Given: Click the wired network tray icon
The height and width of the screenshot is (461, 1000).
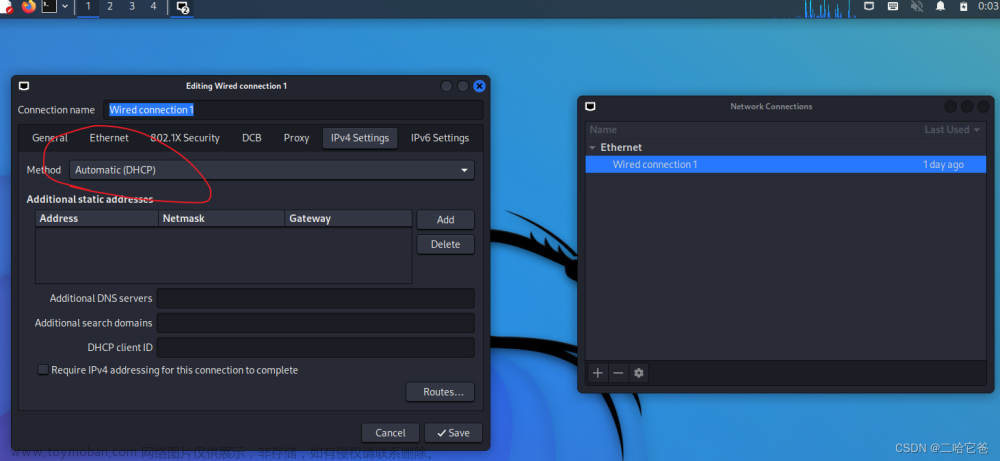Looking at the screenshot, I should pos(869,6).
